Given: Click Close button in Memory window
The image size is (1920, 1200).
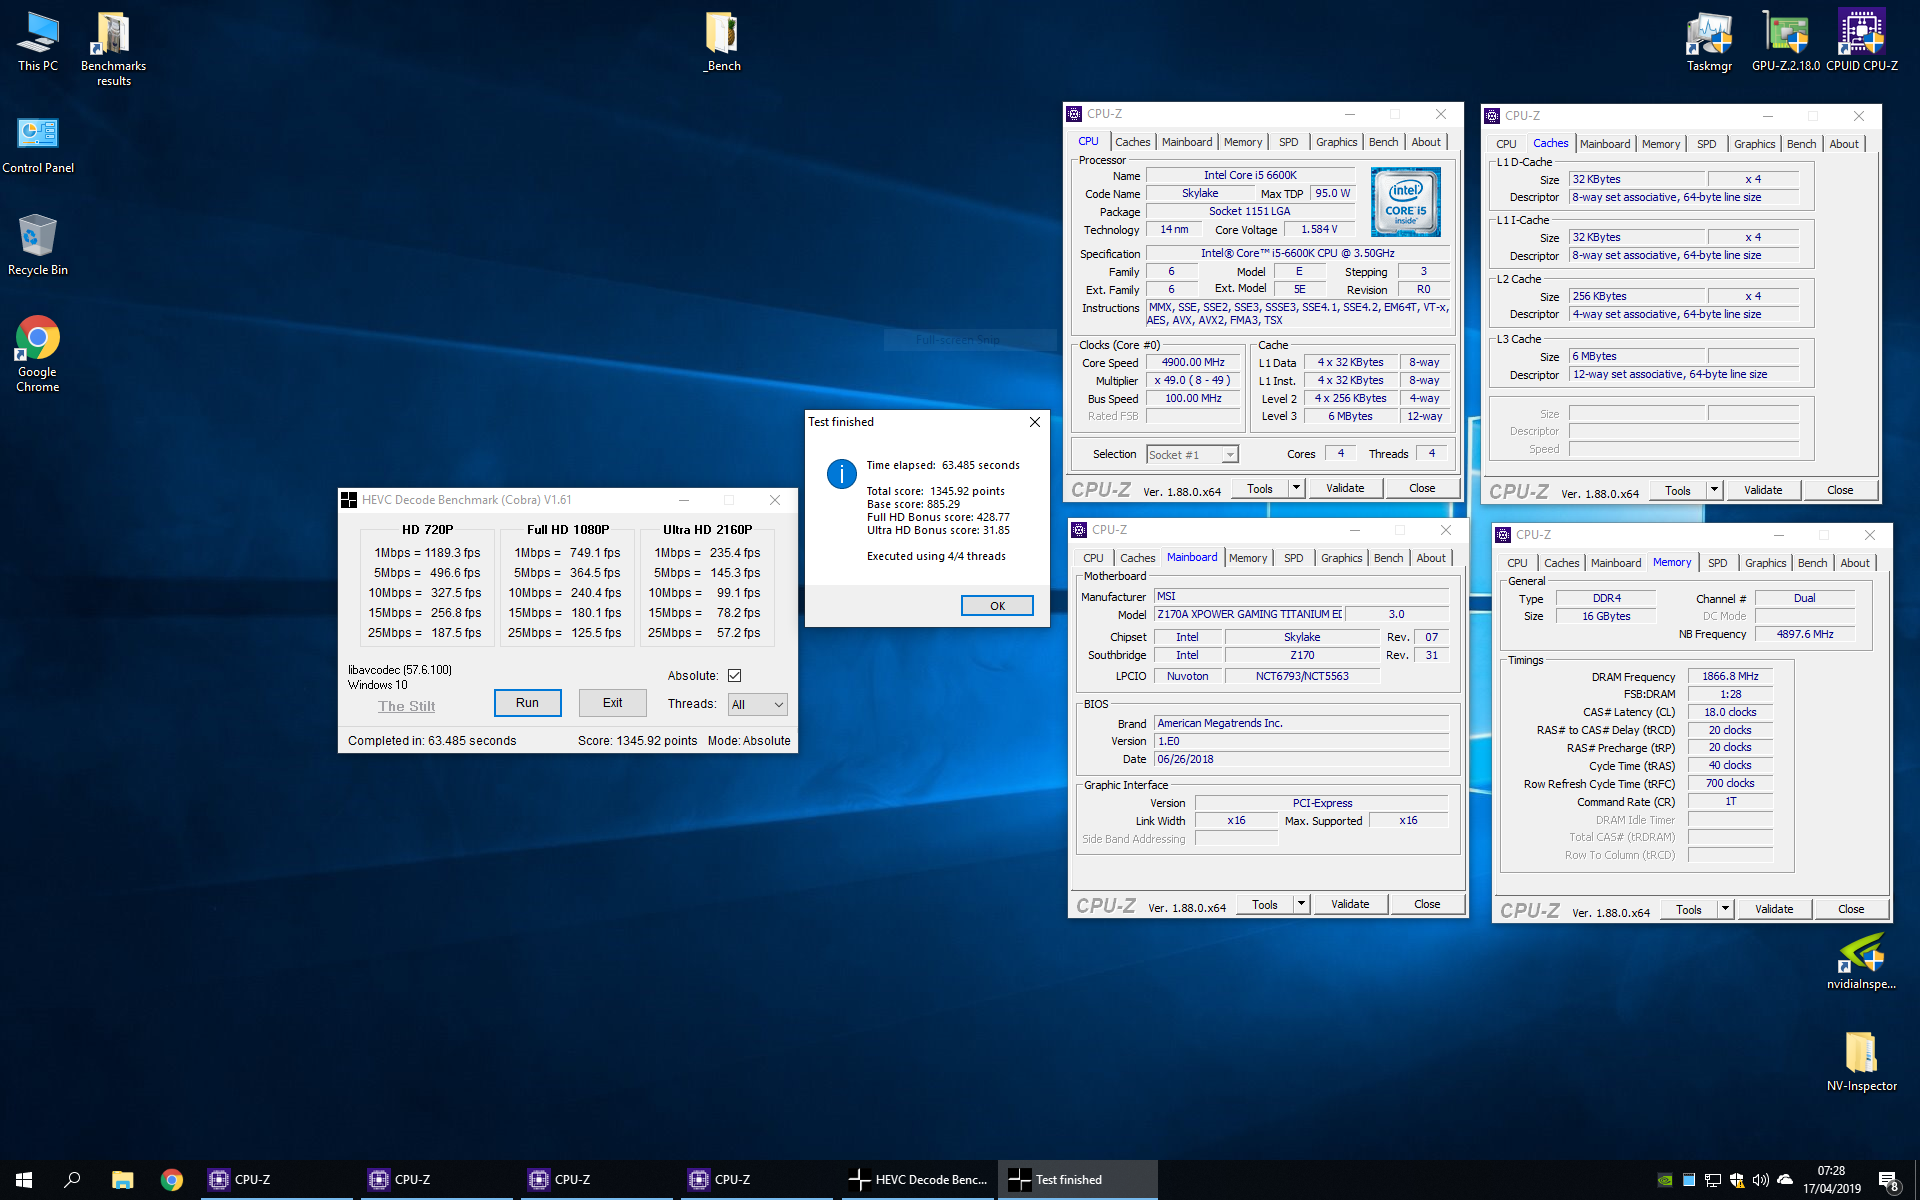Looking at the screenshot, I should point(1851,909).
